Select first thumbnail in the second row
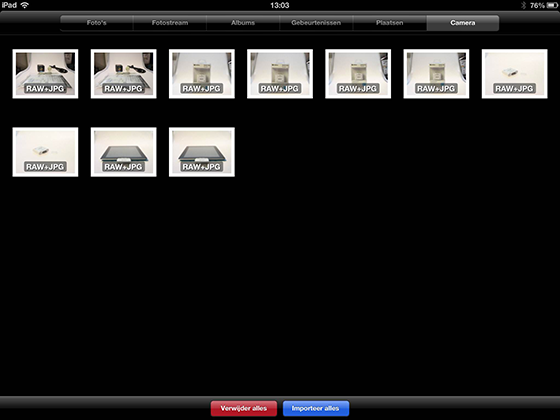The height and width of the screenshot is (420, 560). pyautogui.click(x=45, y=152)
